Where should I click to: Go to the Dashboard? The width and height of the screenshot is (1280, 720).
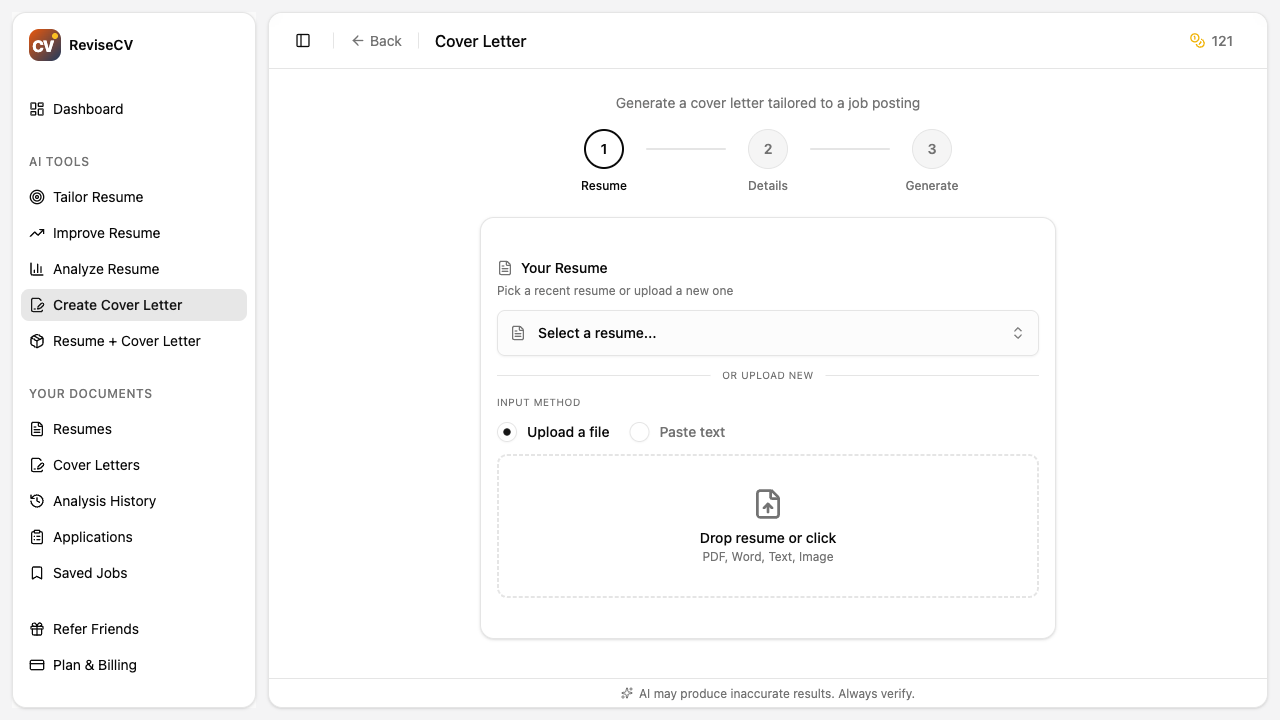pos(88,109)
